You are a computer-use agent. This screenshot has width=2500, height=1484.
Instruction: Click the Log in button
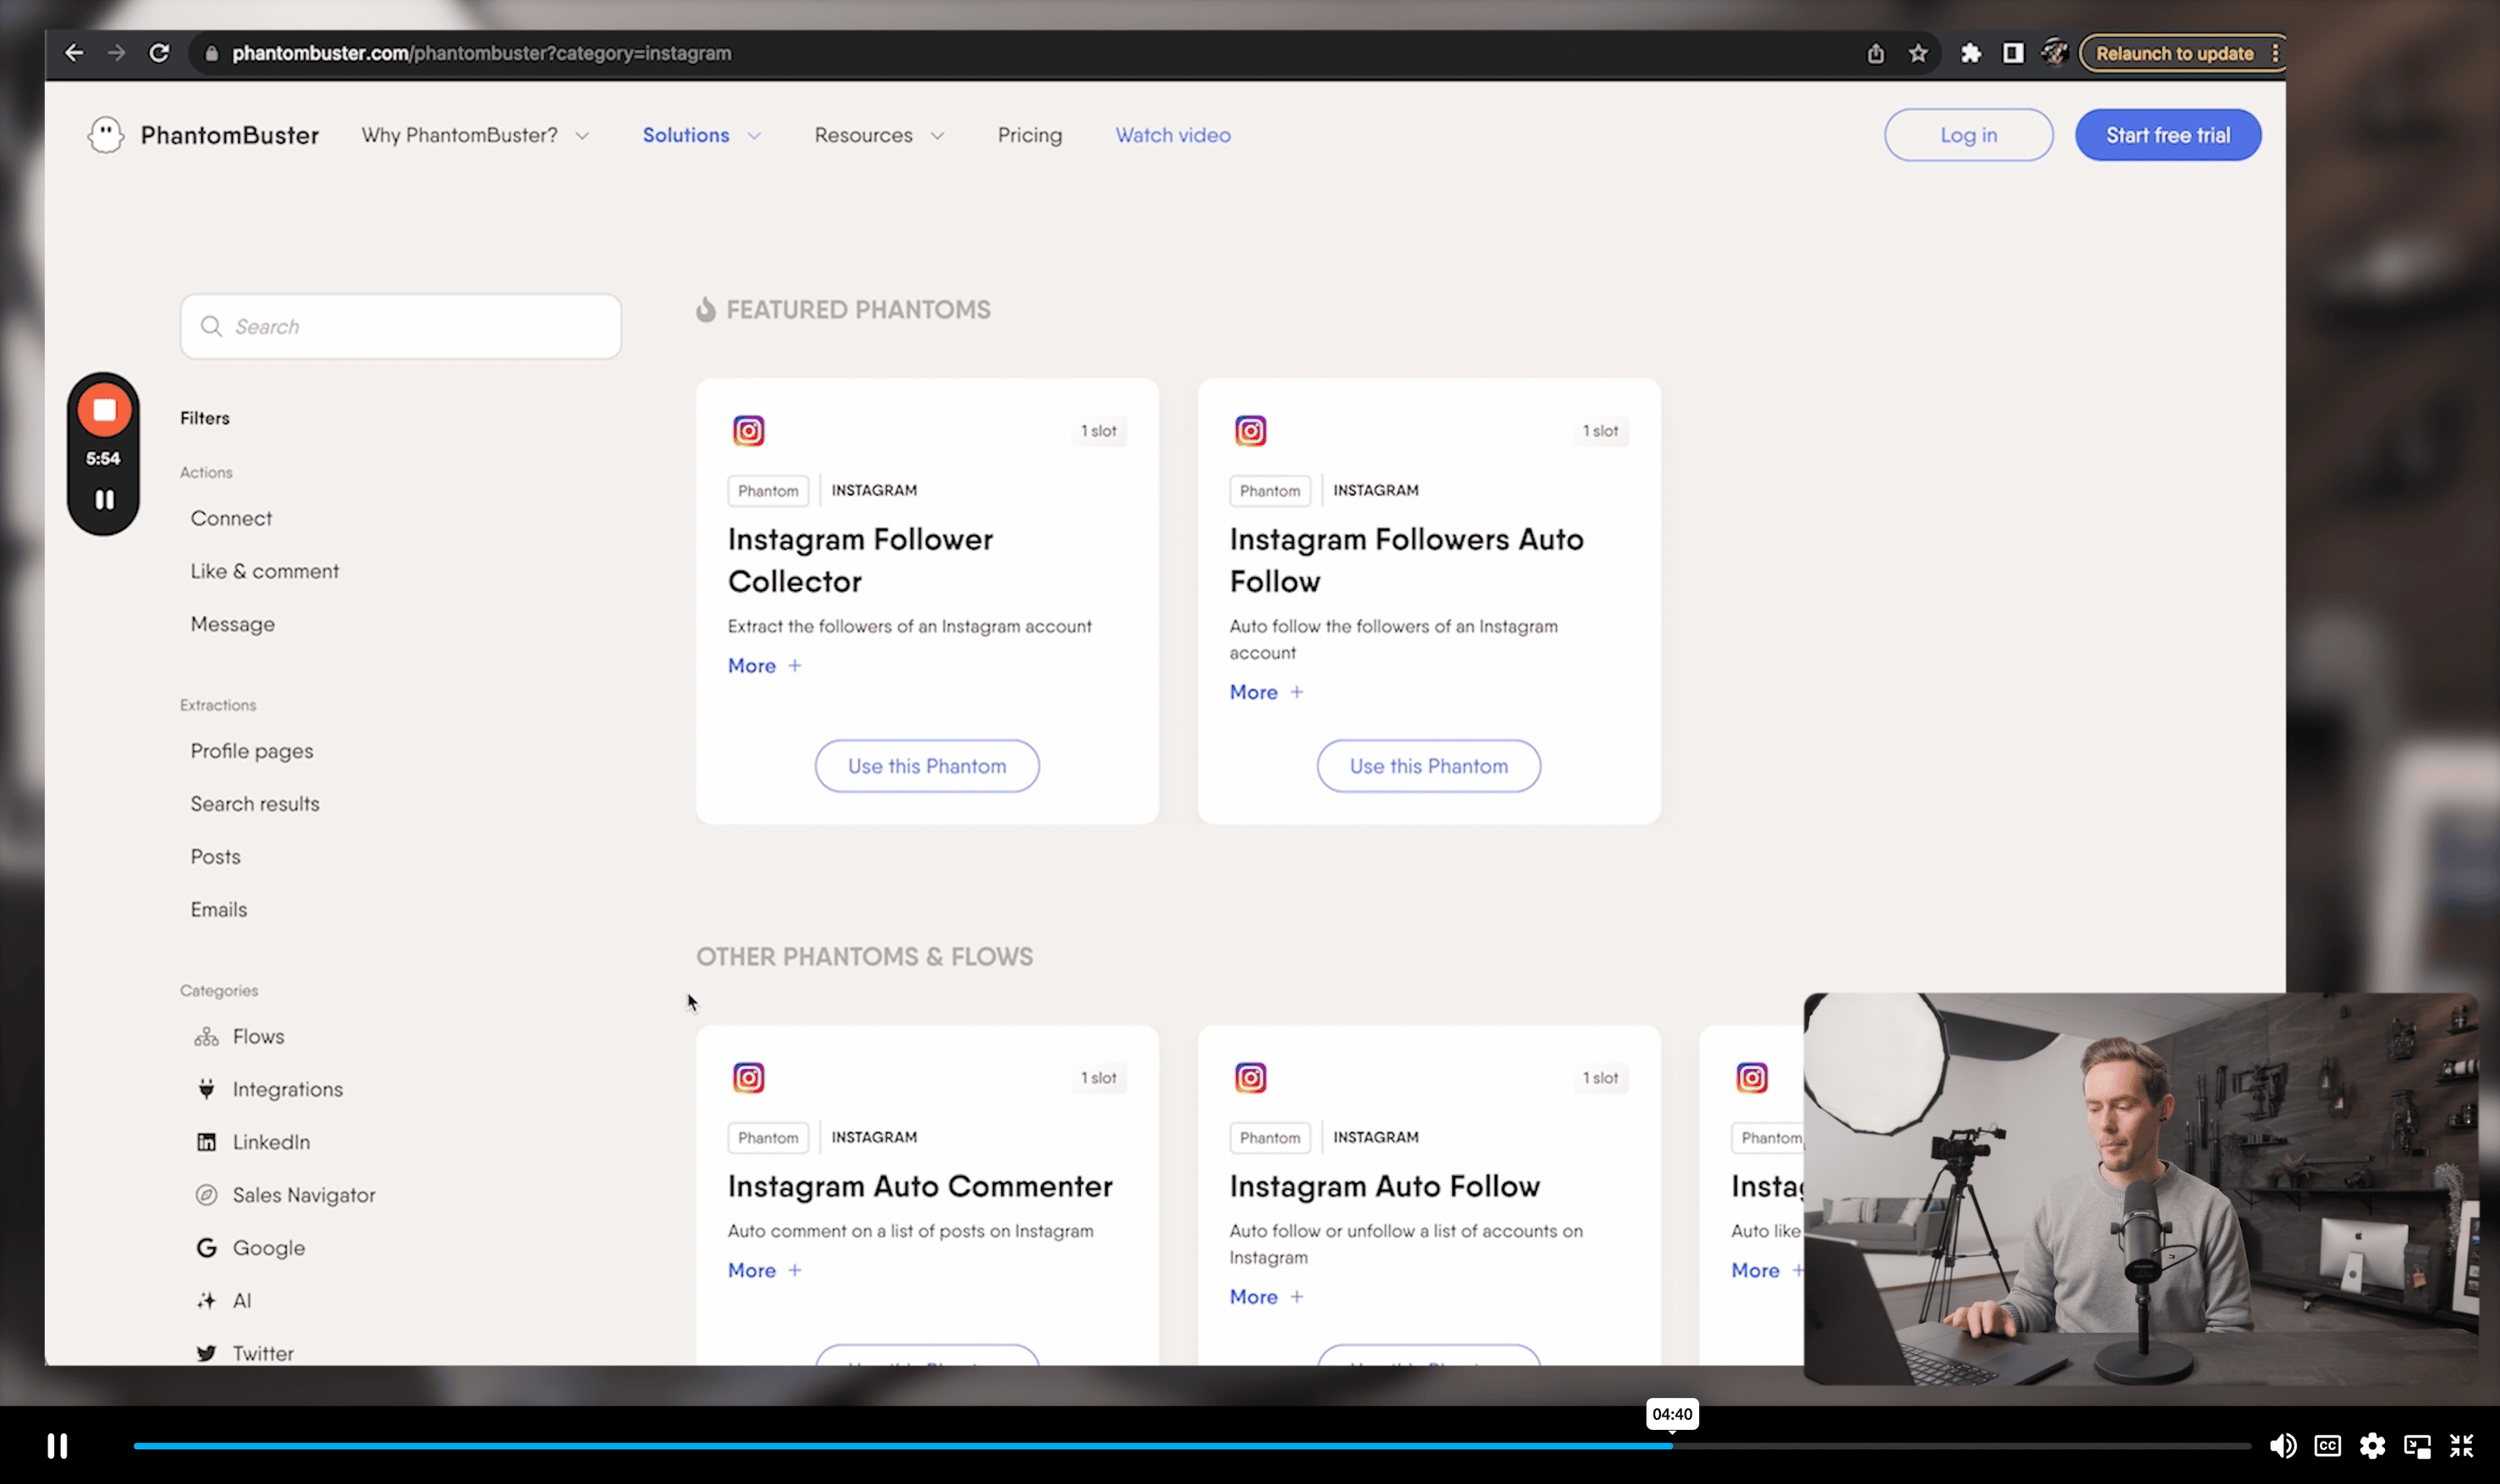(x=1968, y=135)
